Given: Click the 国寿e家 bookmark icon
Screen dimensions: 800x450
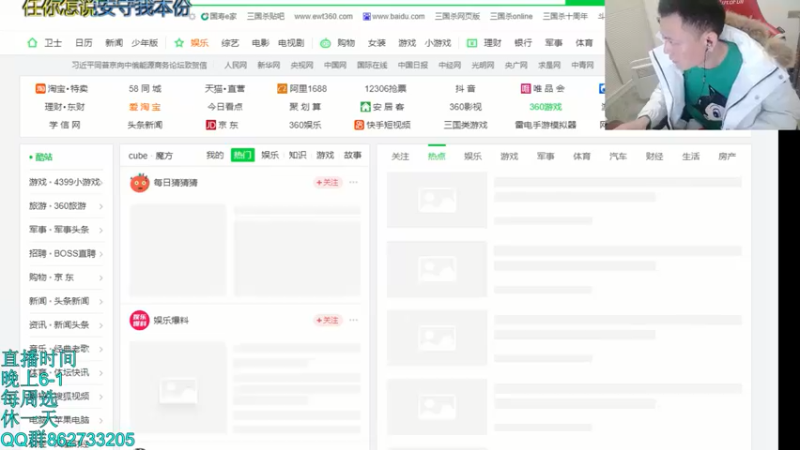Looking at the screenshot, I should click(x=205, y=16).
